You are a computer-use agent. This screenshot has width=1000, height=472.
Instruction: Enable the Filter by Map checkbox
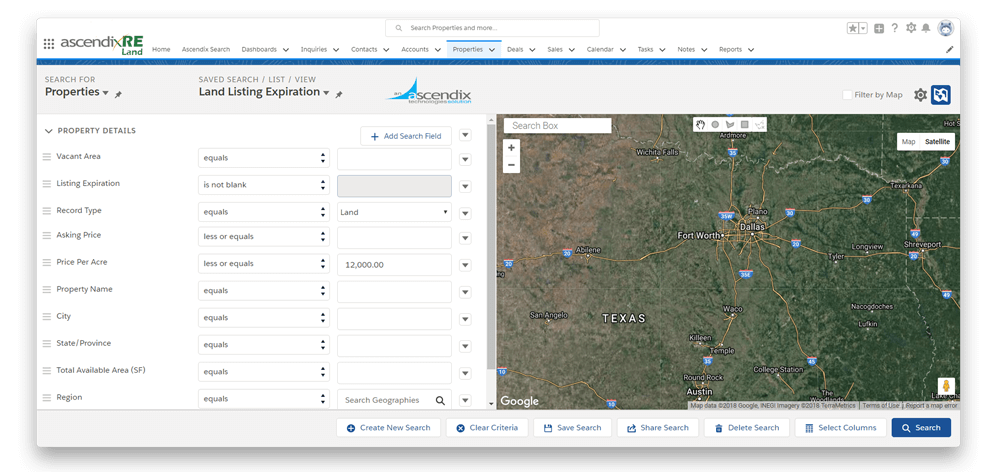click(x=847, y=95)
